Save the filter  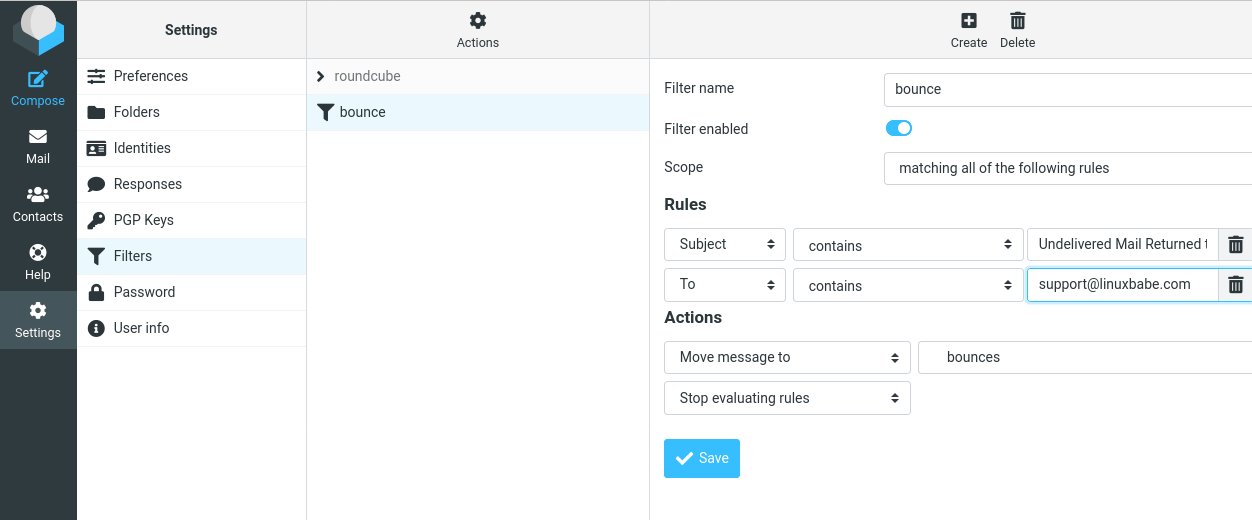tap(701, 458)
